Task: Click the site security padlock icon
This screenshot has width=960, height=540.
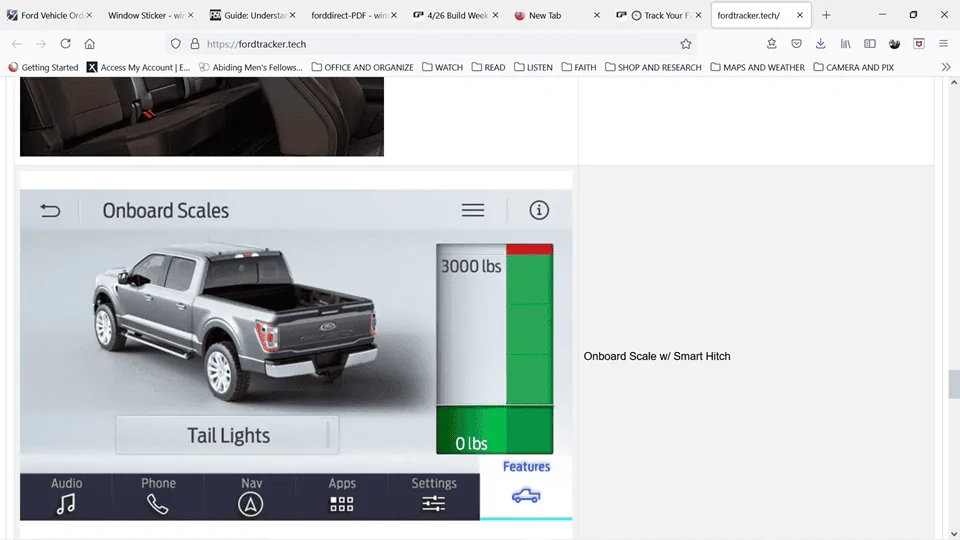Action: pos(195,43)
